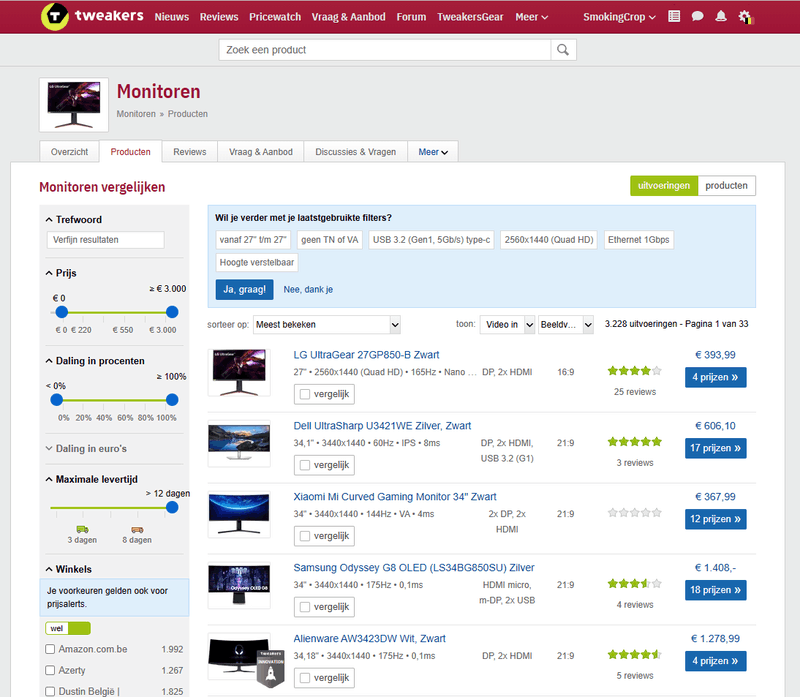This screenshot has height=697, width=800.
Task: Switch to the Discussies & Vragen tab
Action: [x=356, y=152]
